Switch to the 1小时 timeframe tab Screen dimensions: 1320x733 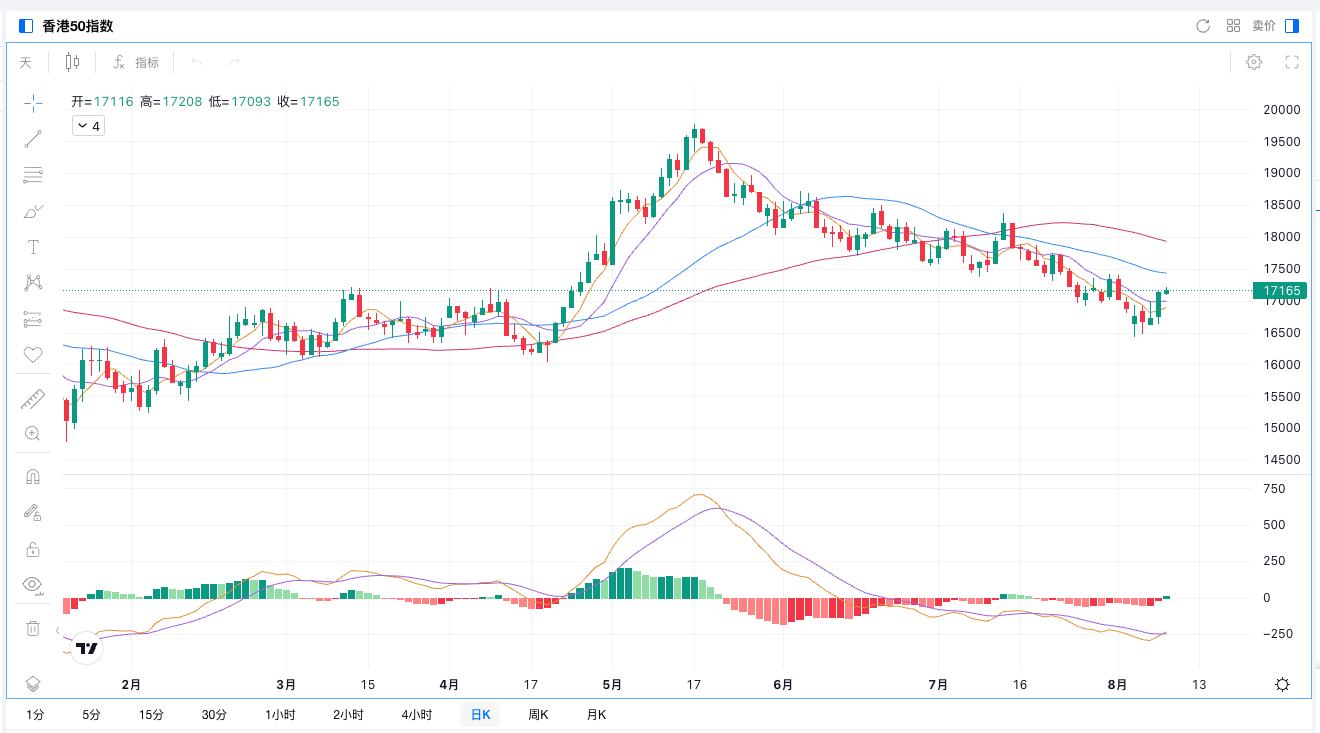(x=280, y=714)
